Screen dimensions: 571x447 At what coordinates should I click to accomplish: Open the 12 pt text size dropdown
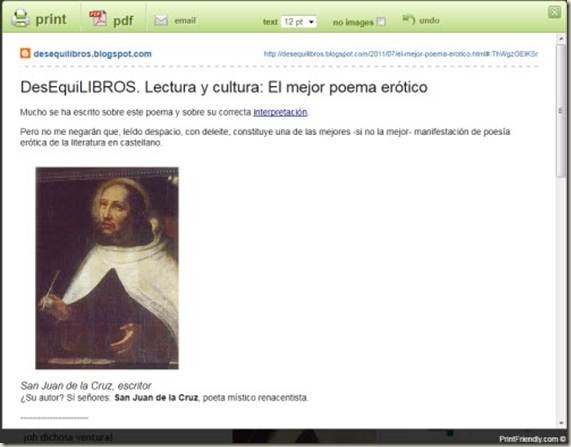[x=299, y=22]
